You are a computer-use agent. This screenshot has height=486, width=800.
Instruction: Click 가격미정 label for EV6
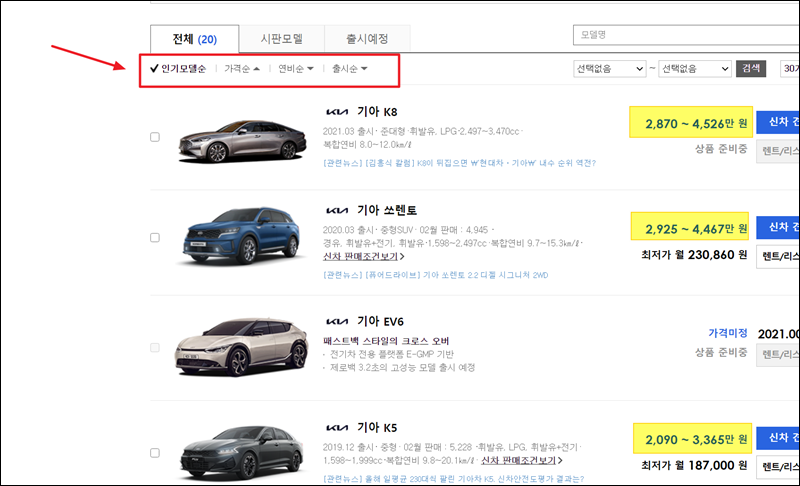point(728,333)
